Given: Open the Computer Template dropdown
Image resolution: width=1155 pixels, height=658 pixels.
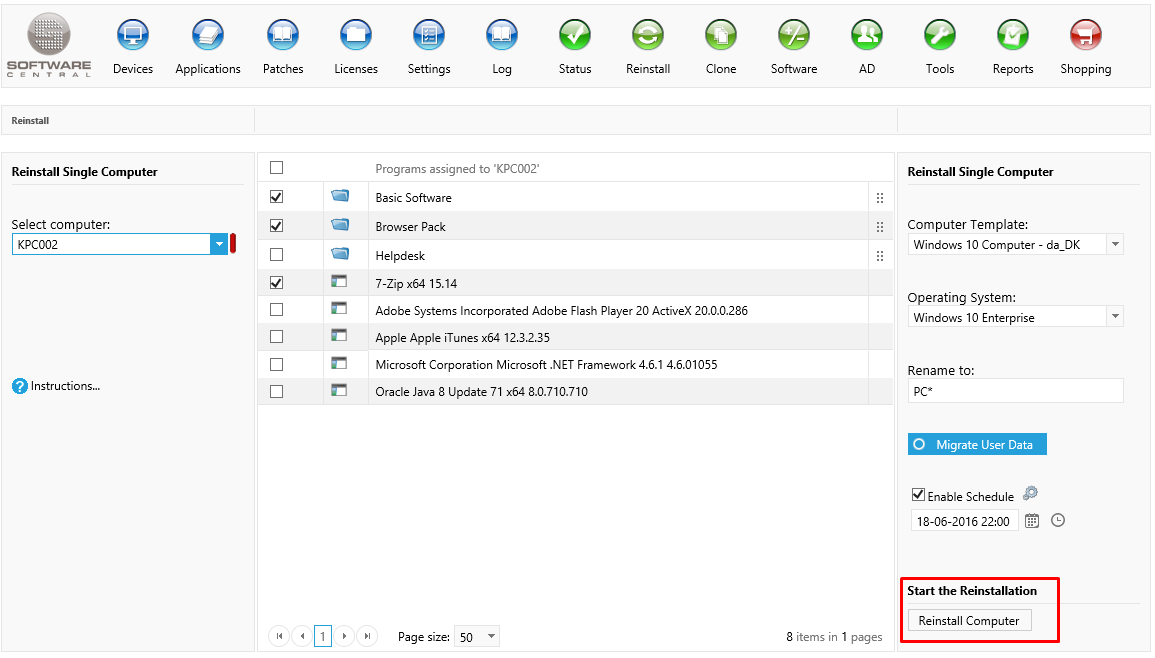Looking at the screenshot, I should 1115,245.
